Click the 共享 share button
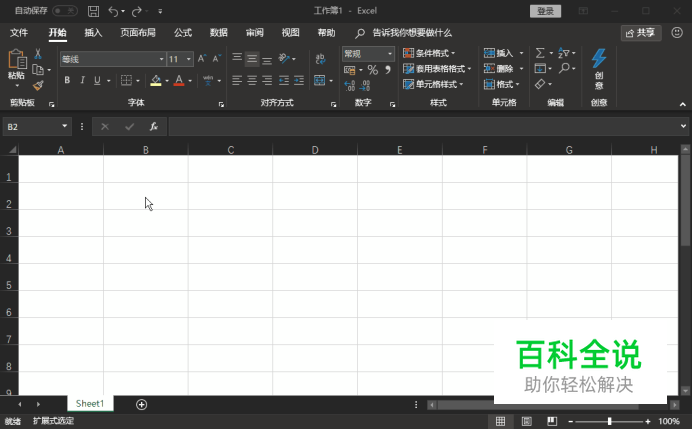 pos(641,32)
